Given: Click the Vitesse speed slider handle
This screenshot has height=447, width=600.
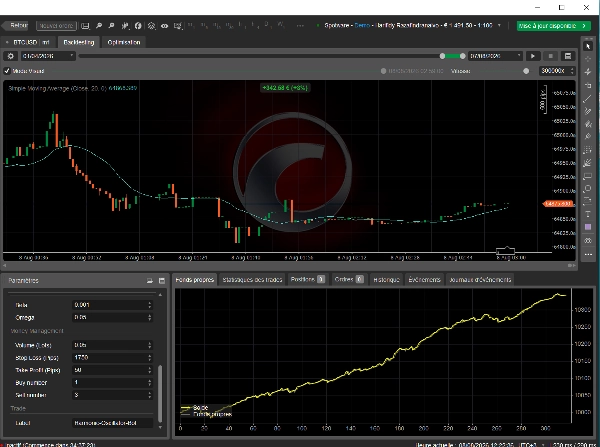Looking at the screenshot, I should 526,71.
